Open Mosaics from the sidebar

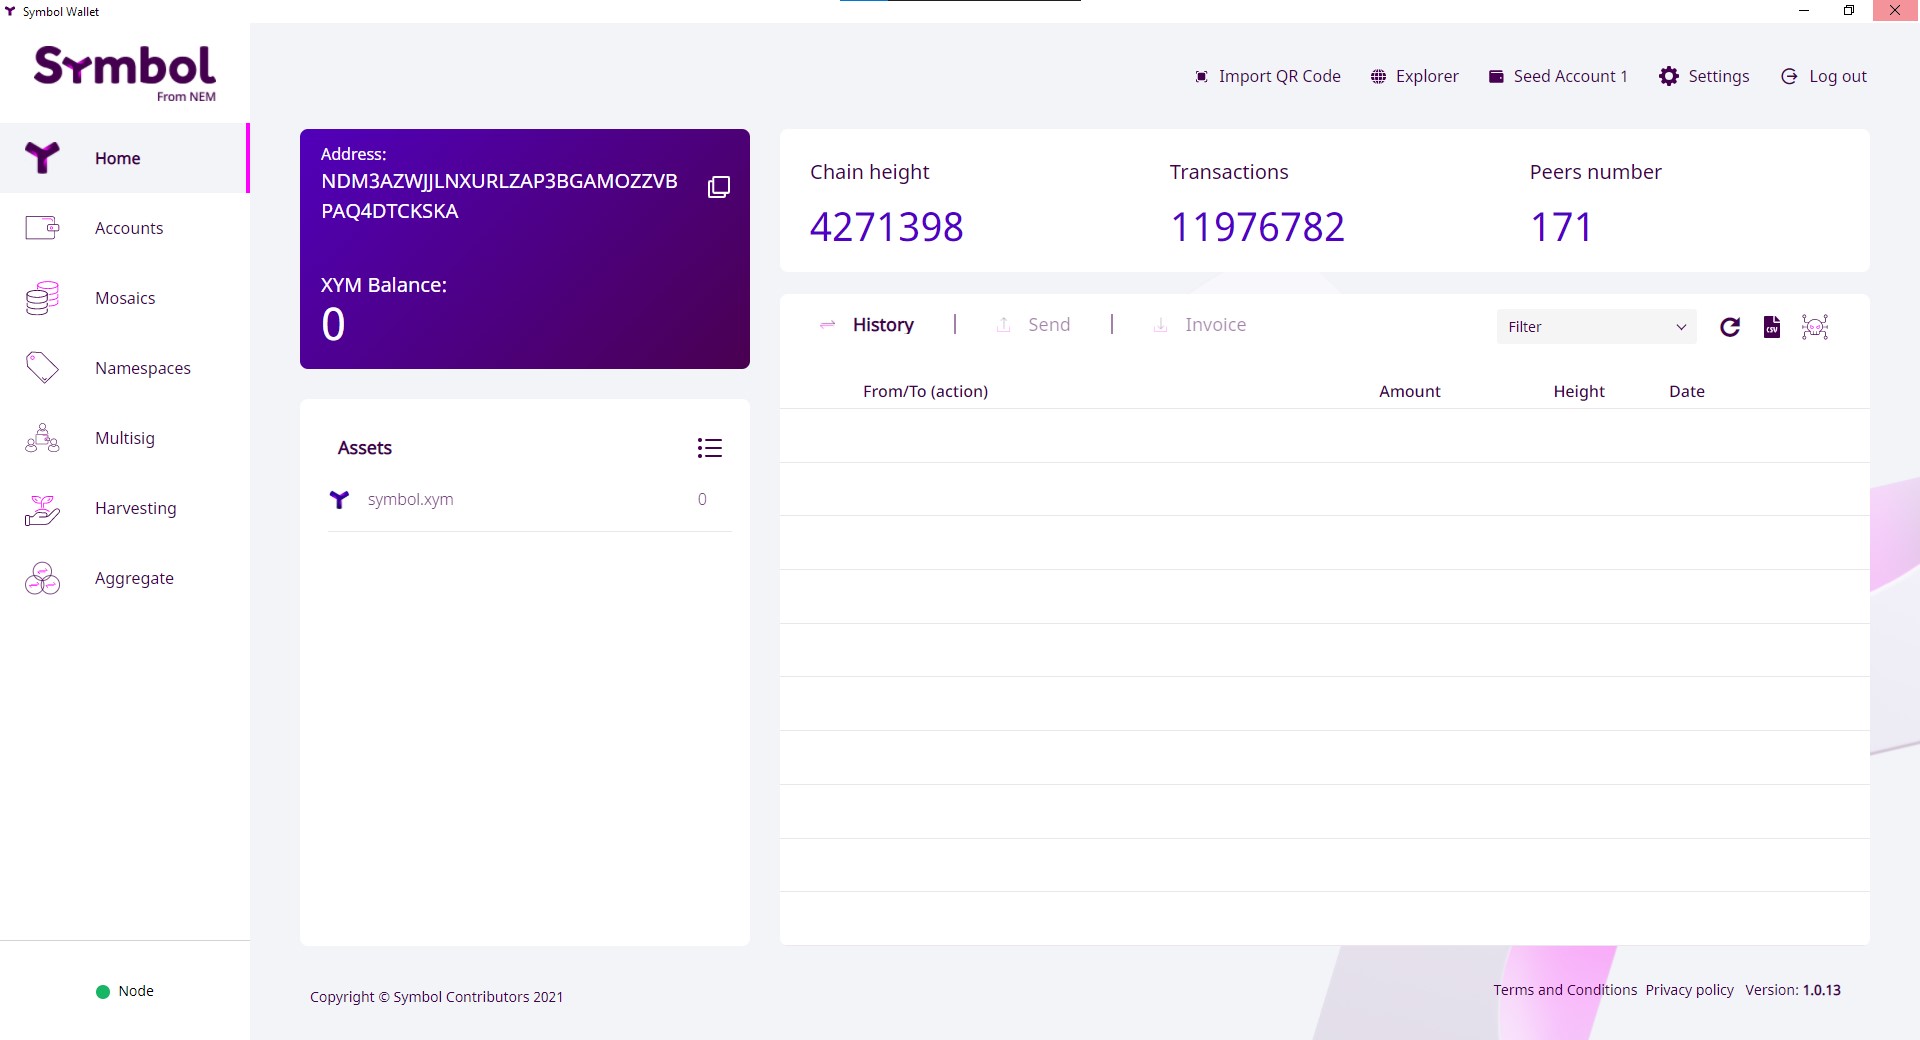pyautogui.click(x=125, y=298)
